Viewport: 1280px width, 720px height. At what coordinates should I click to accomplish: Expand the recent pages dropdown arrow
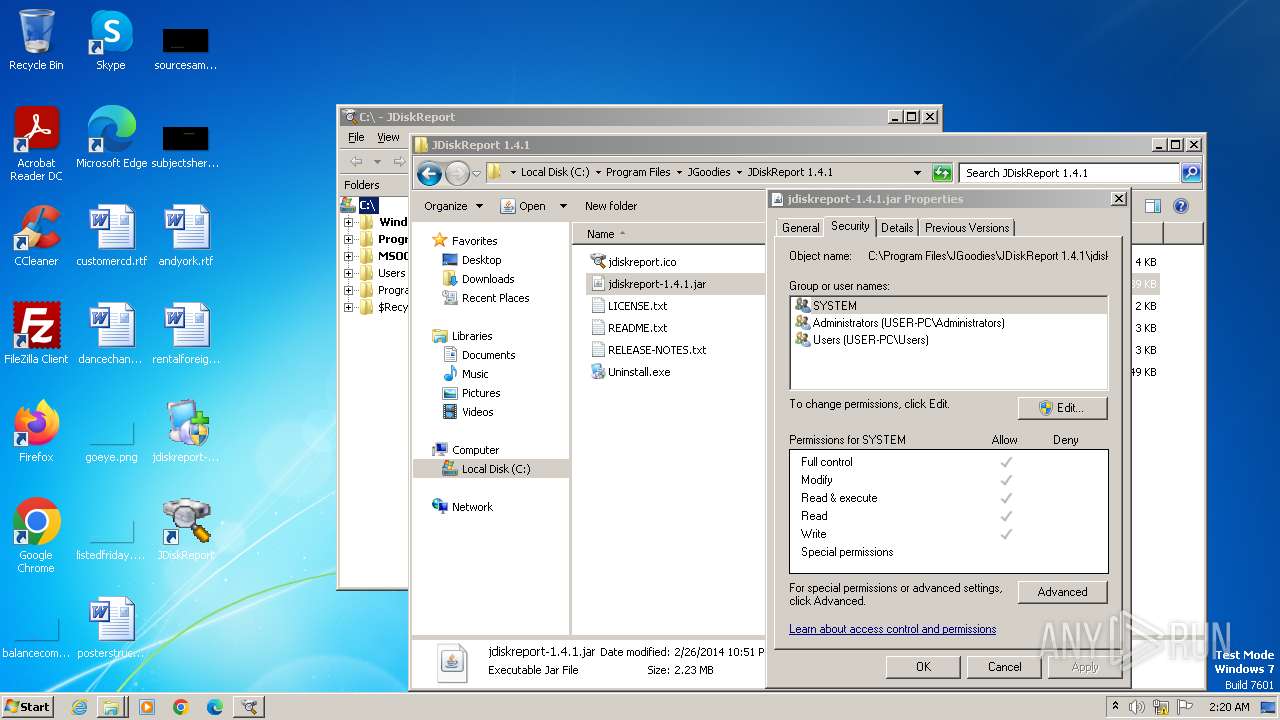[476, 173]
